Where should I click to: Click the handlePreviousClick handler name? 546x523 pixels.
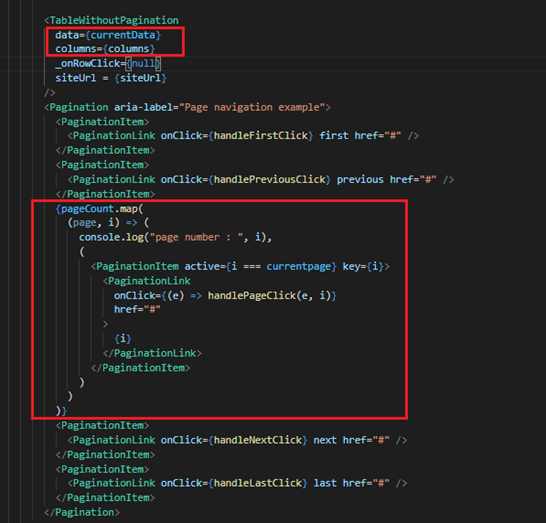coord(270,180)
